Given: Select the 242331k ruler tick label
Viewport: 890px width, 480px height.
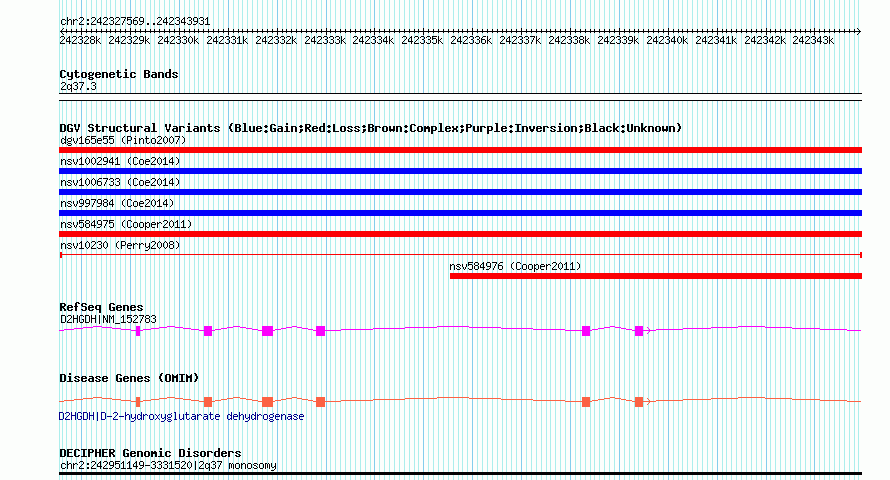Looking at the screenshot, I should coord(227,40).
